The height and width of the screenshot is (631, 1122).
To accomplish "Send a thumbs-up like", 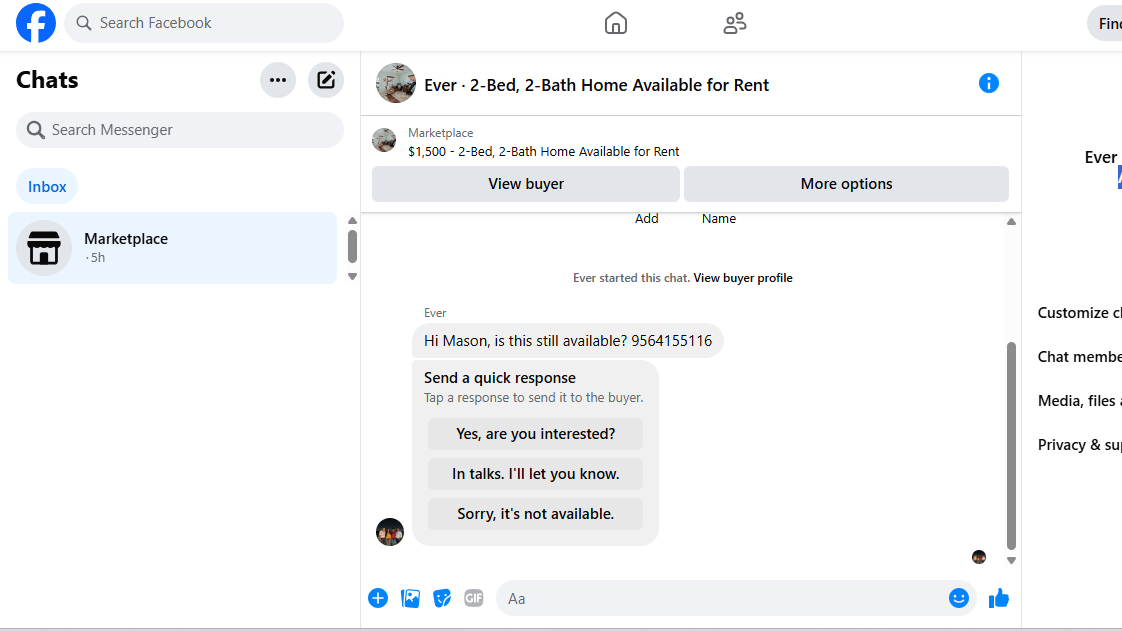I will 998,598.
